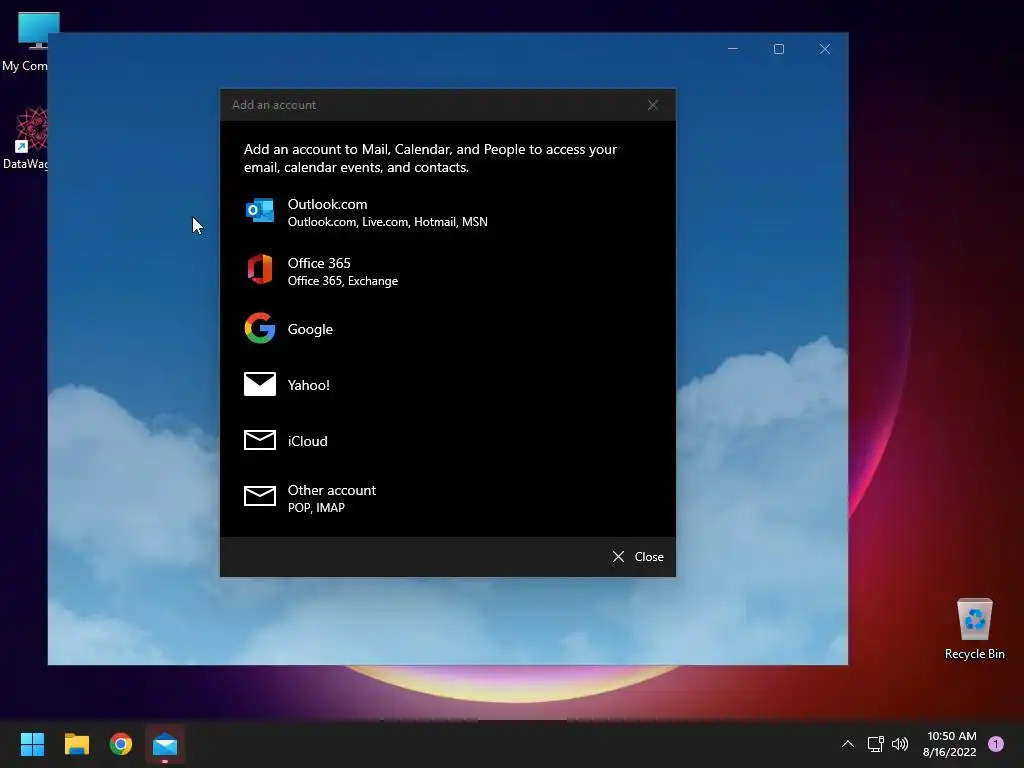Screen dimensions: 1024x768
Task: Select the DataWag desktop shortcut
Action: [25, 138]
